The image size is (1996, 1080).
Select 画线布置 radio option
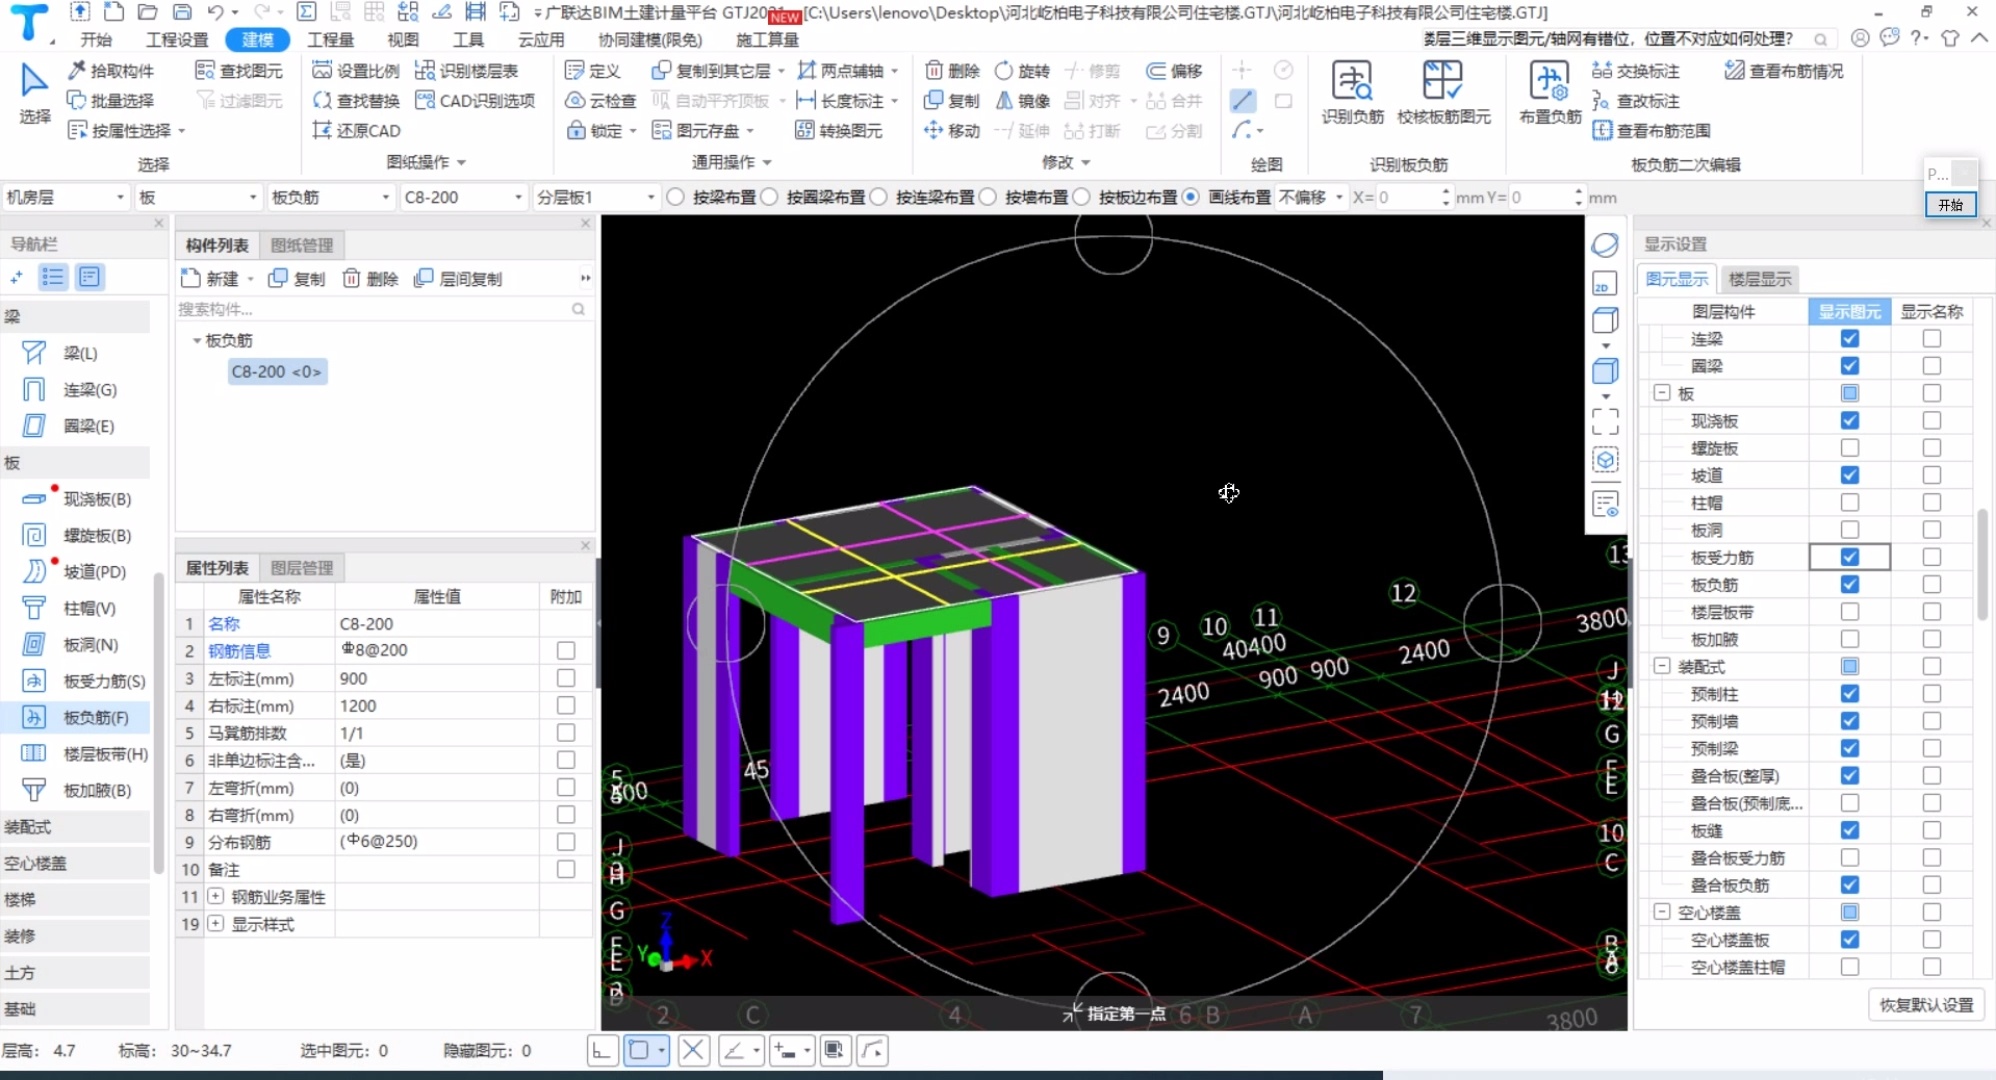1190,197
